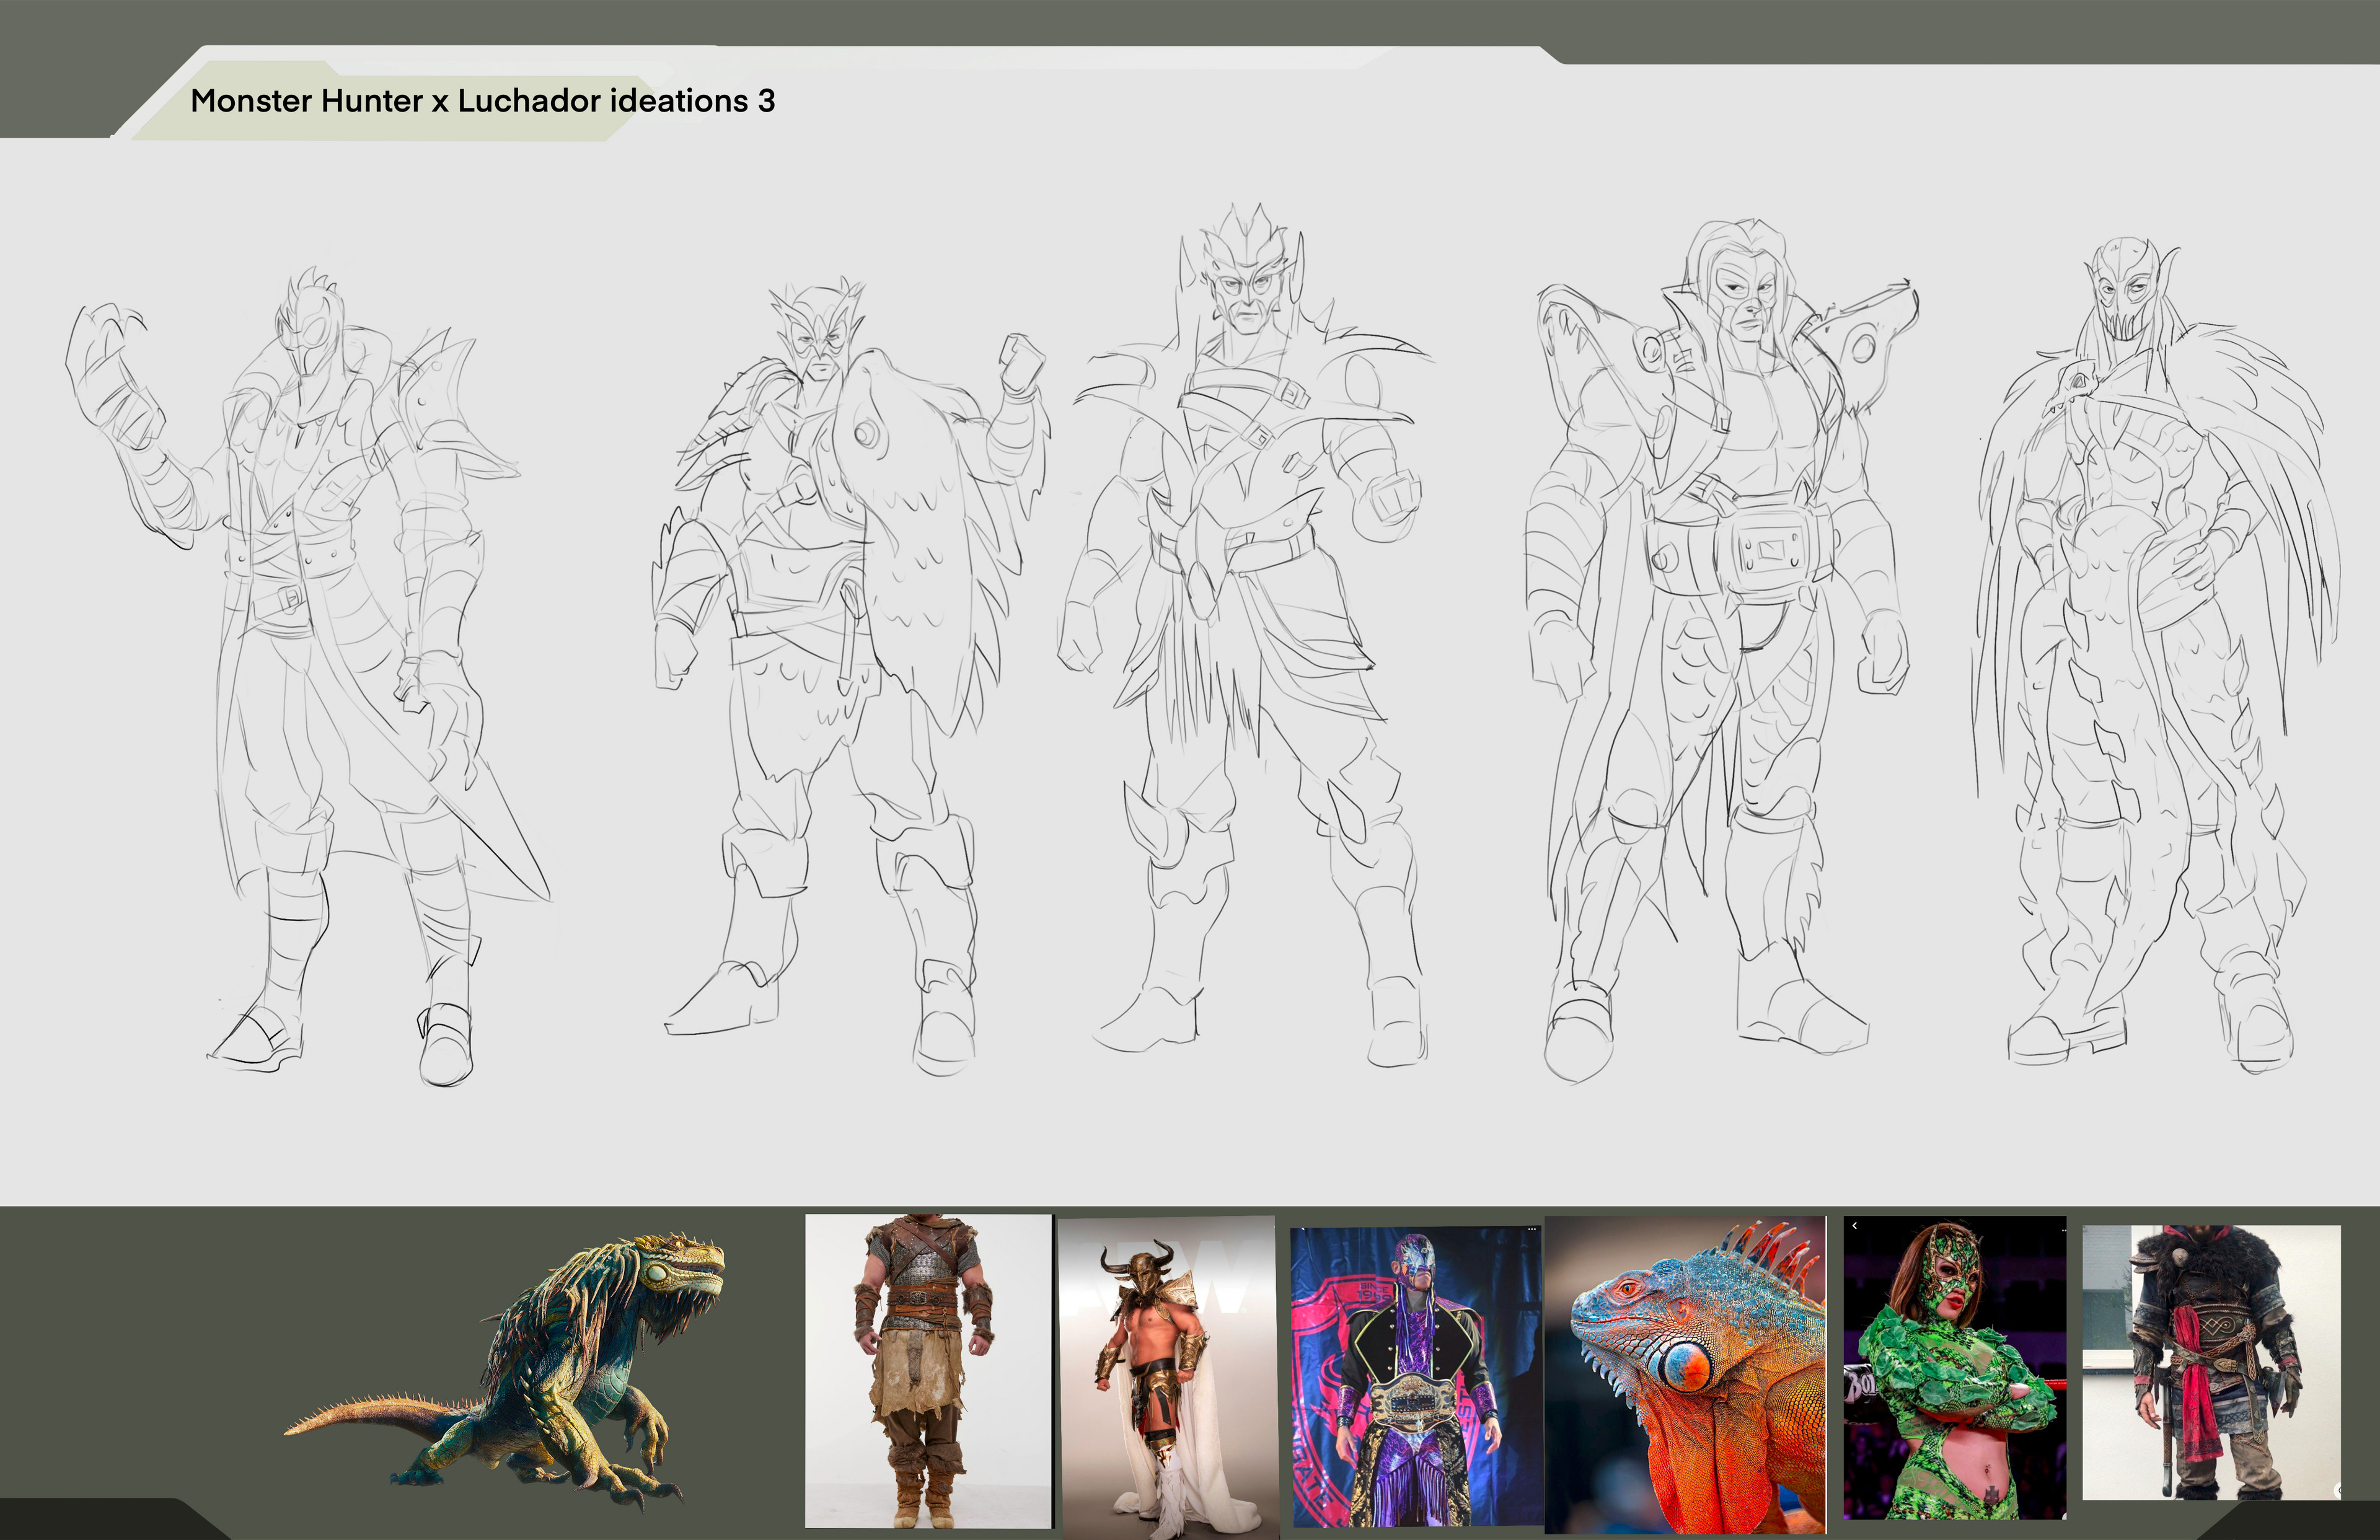Click the circular search icon on fur-armor photo
The image size is (2380, 1540).
pyautogui.click(x=2337, y=1490)
